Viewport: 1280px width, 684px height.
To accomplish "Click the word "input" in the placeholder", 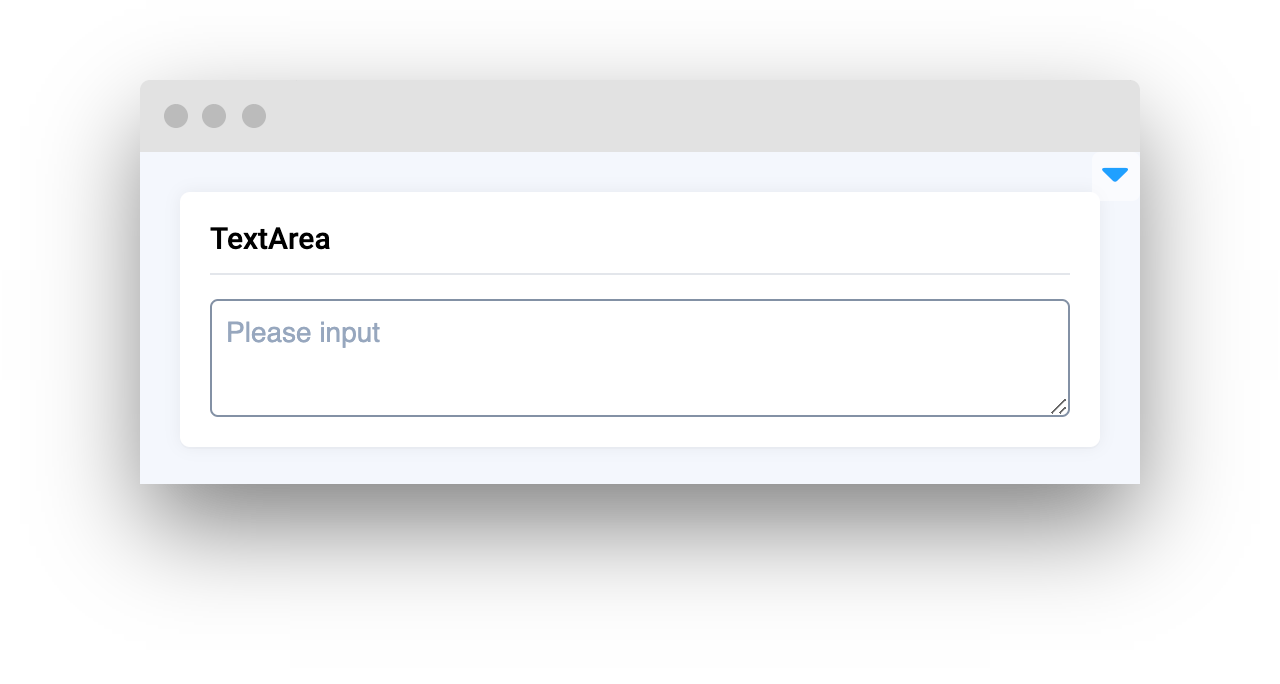I will click(349, 332).
